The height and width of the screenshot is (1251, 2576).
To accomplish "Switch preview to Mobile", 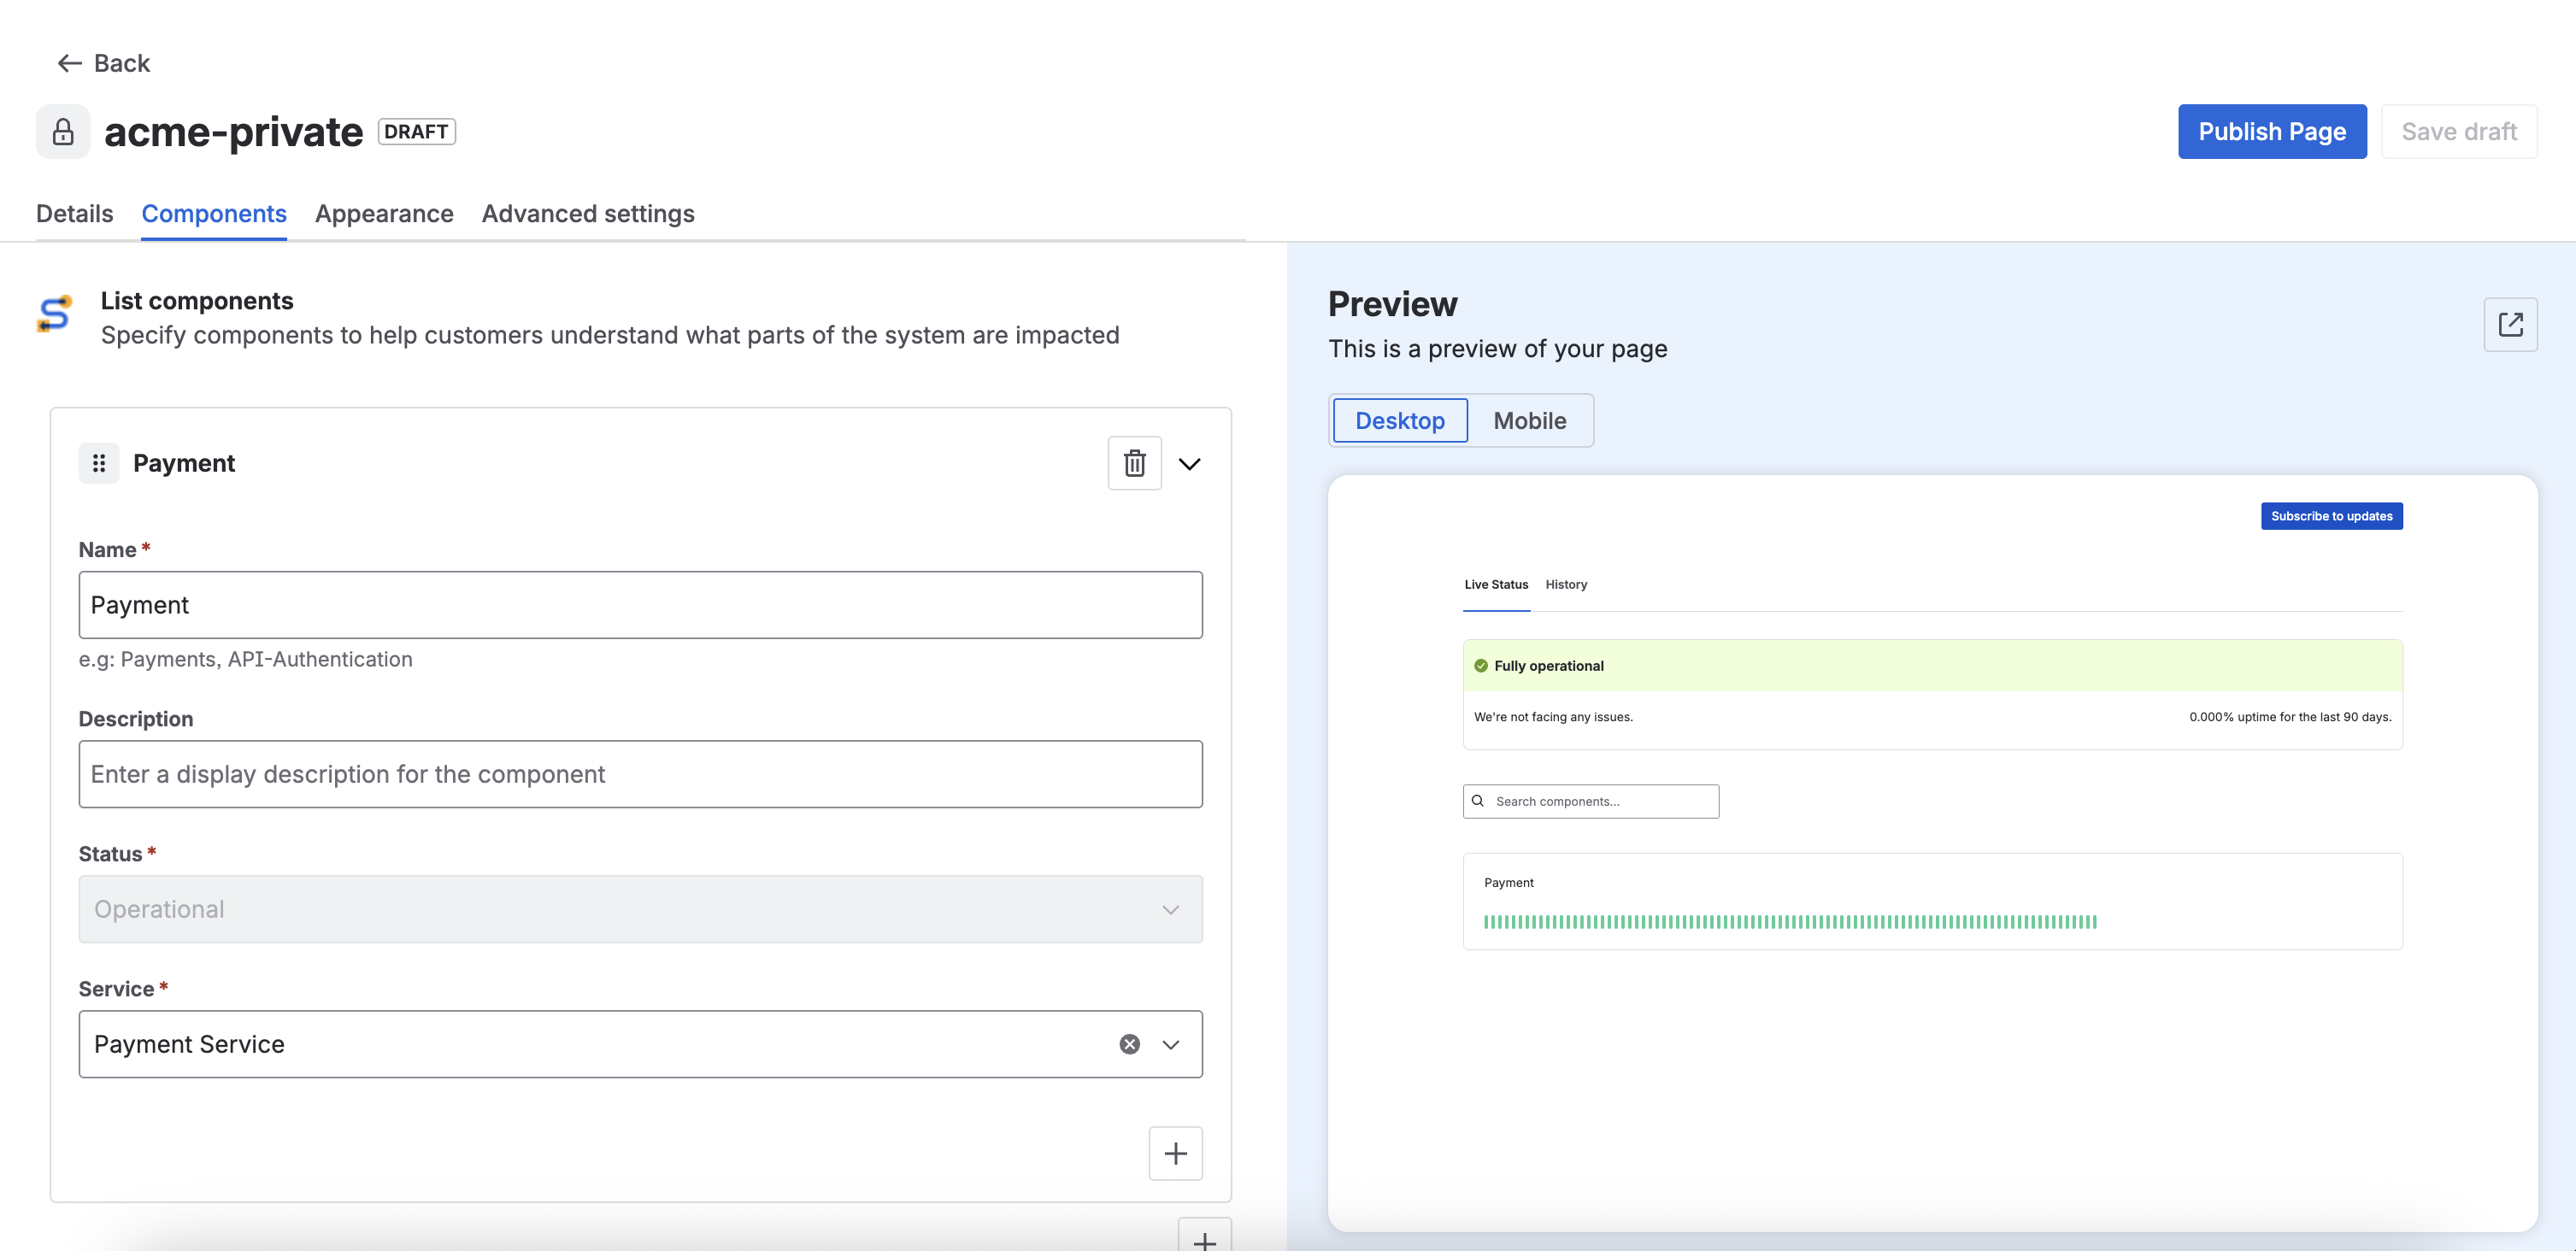I will click(1529, 420).
